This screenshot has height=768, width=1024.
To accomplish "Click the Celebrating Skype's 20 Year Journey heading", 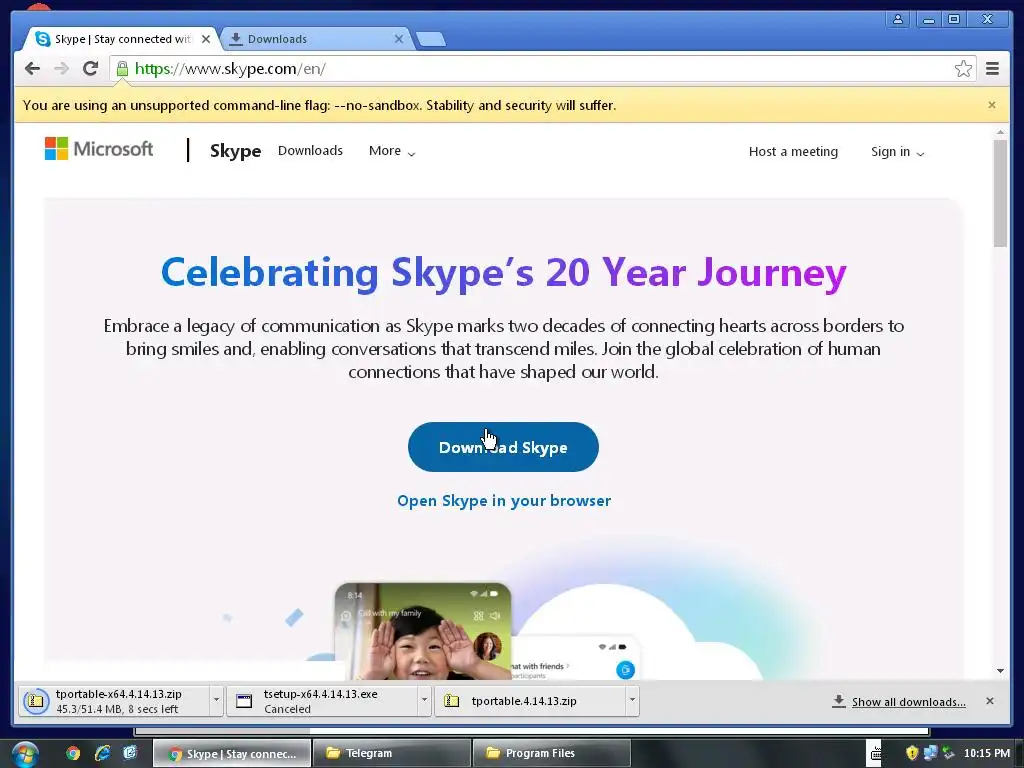I will [x=504, y=273].
